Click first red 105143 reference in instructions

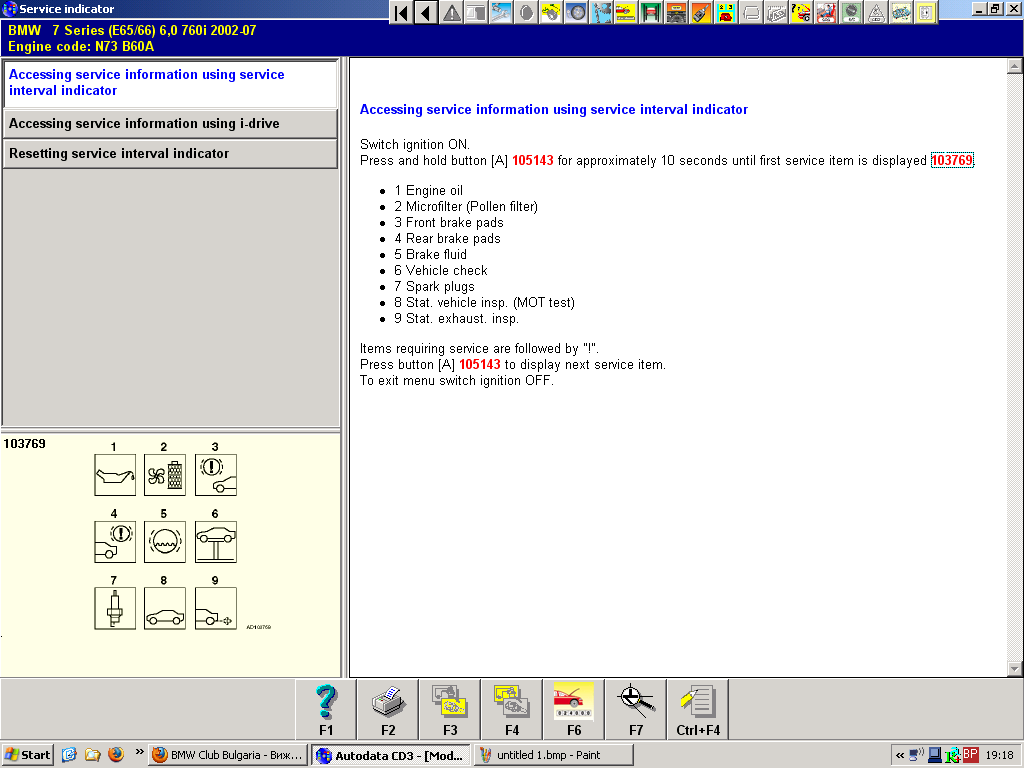(532, 161)
